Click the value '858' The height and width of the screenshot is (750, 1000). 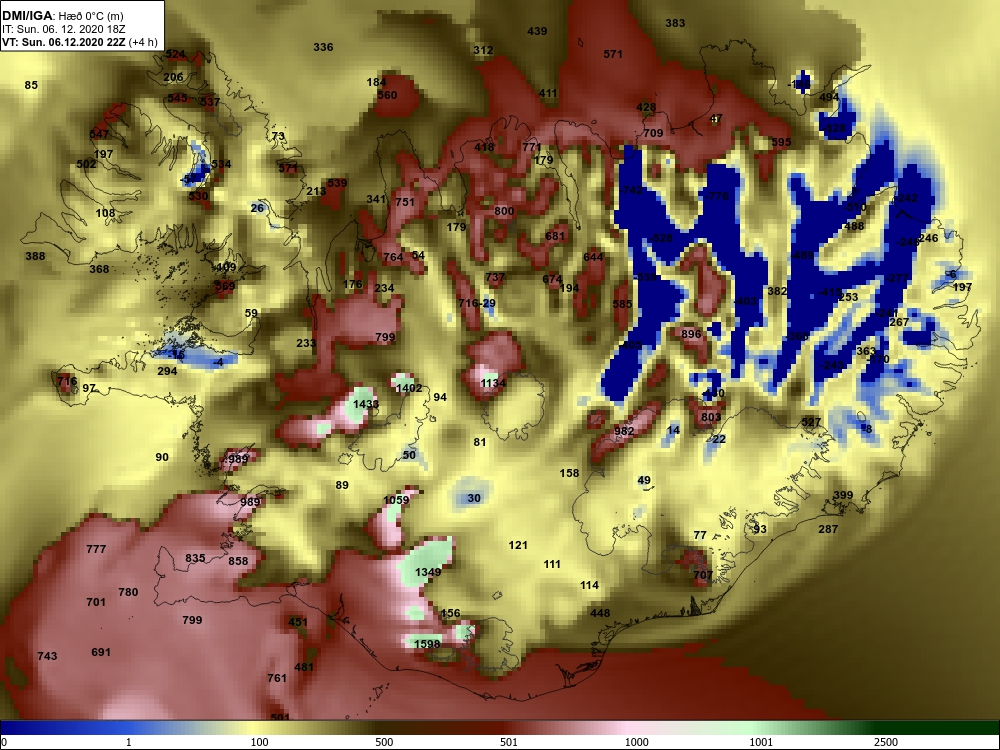[239, 561]
